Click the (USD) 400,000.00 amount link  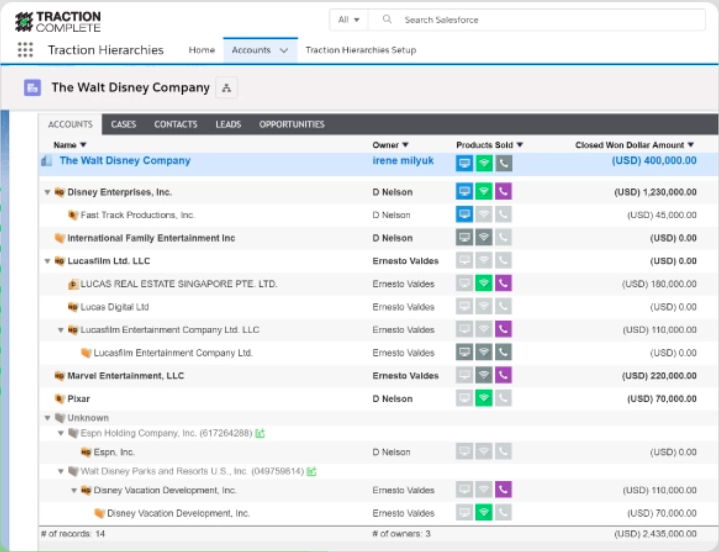654,160
